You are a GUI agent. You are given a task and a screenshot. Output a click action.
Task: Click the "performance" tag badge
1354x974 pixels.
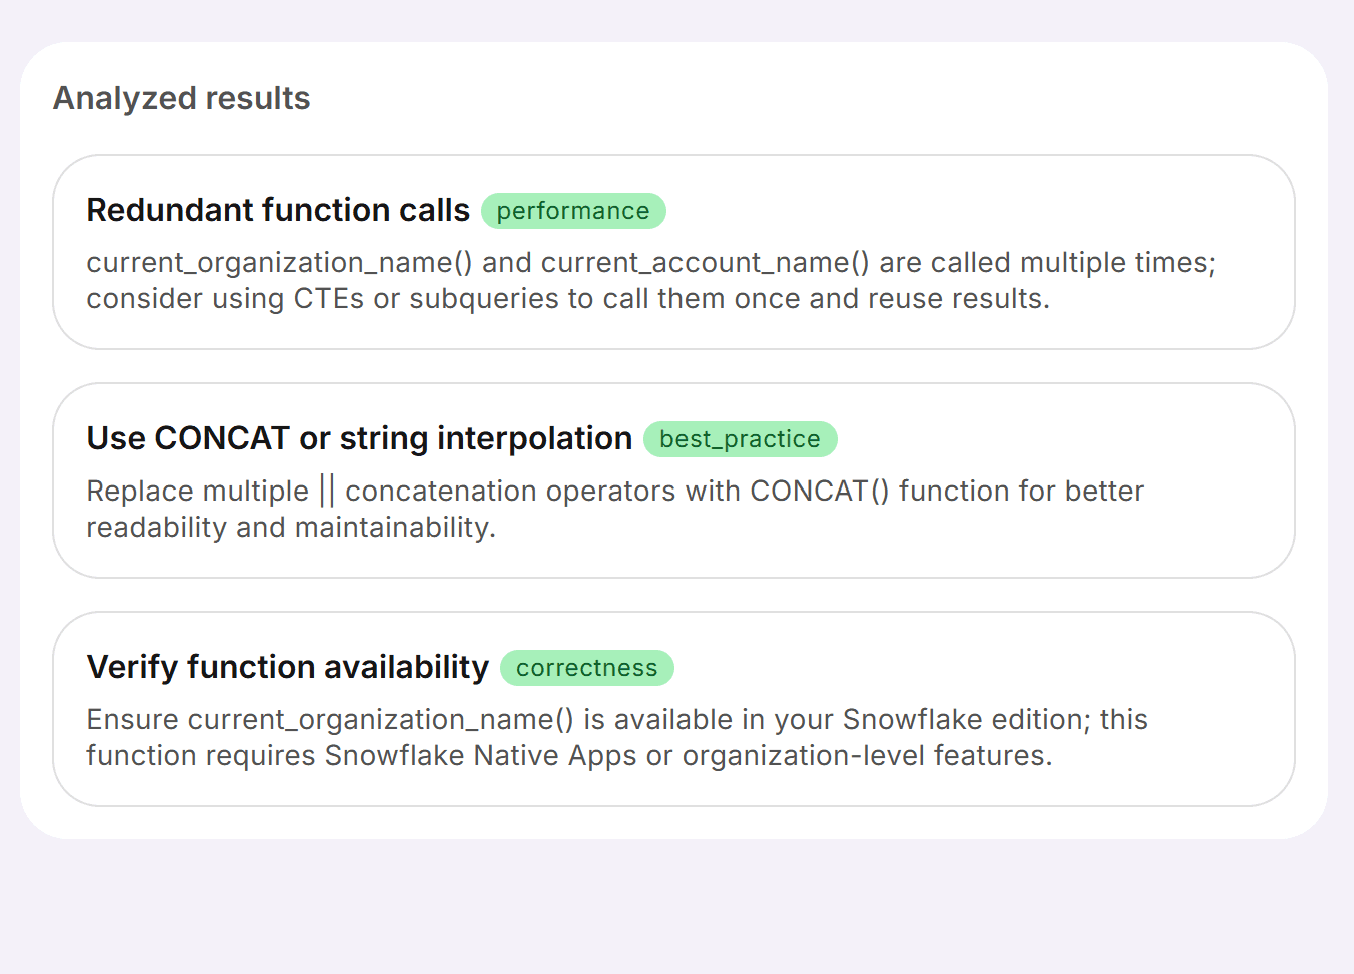(573, 211)
